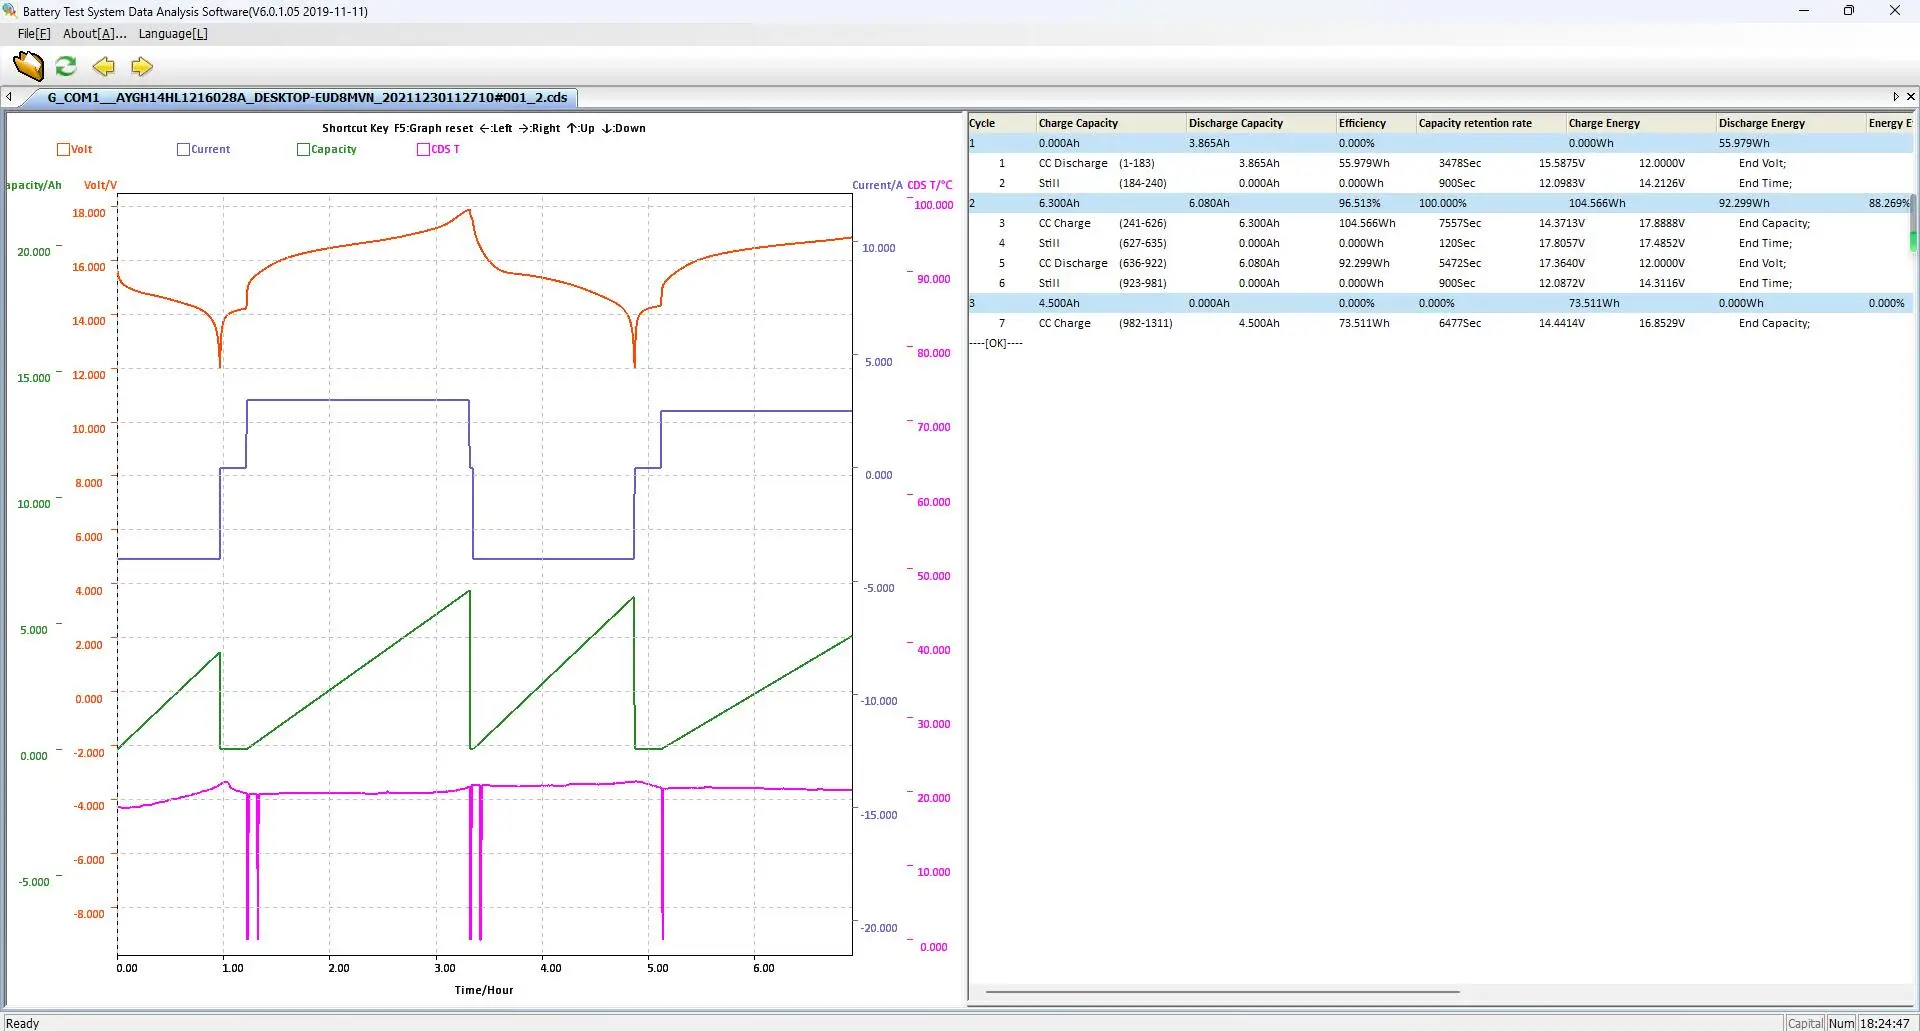The height and width of the screenshot is (1031, 1920).
Task: Open the About menu
Action: click(x=94, y=34)
